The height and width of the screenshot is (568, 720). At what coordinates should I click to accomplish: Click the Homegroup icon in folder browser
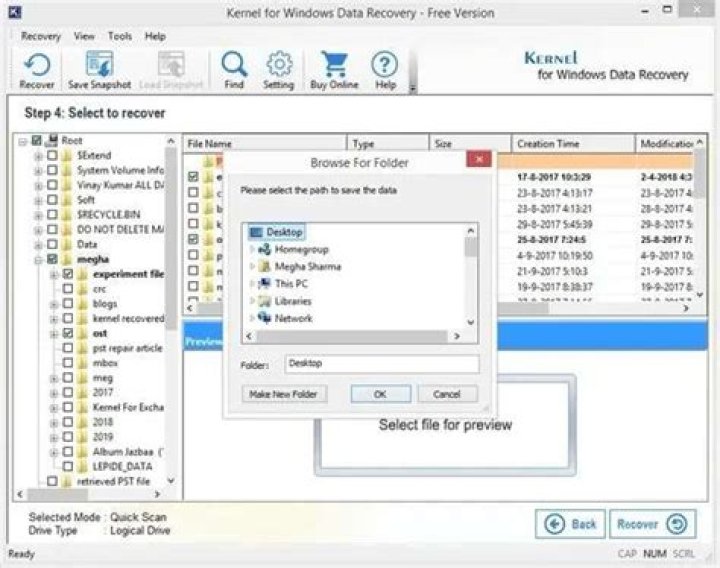click(x=264, y=249)
